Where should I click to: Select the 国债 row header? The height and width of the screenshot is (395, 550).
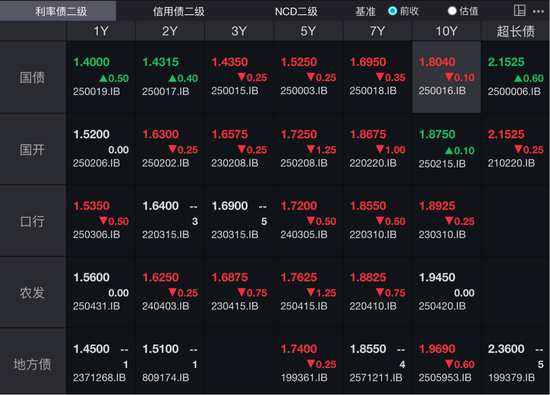[33, 77]
